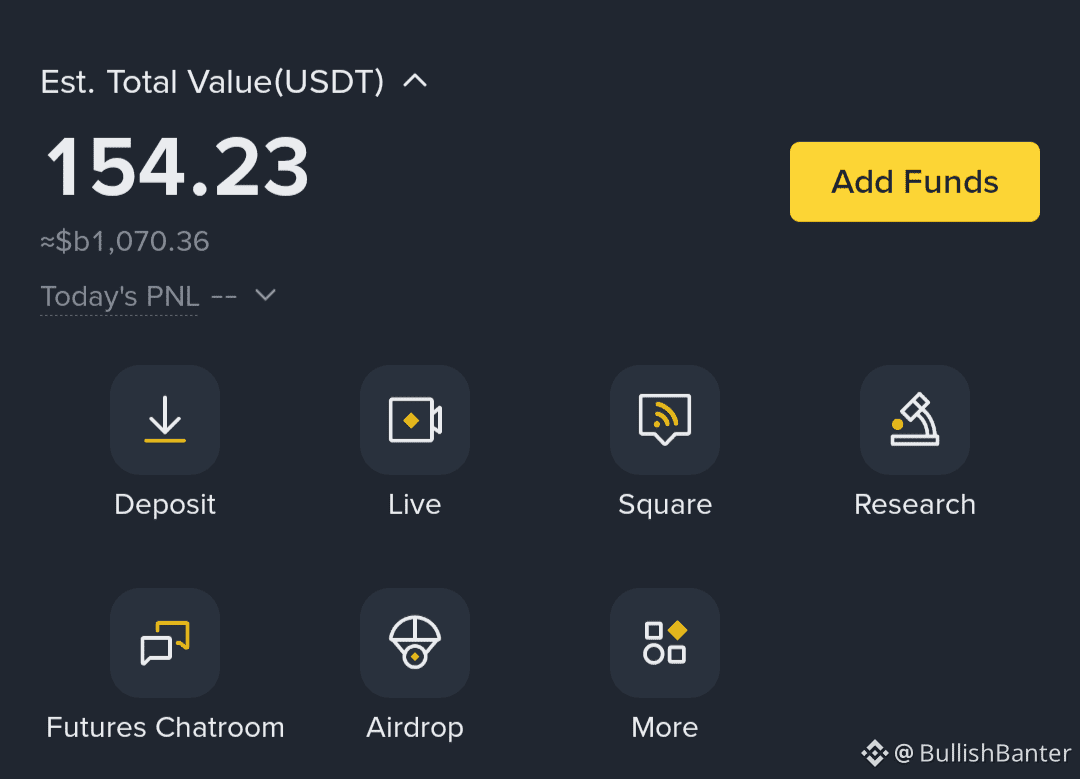Select the Futures Chatroom text label
The width and height of the screenshot is (1080, 779).
click(165, 727)
